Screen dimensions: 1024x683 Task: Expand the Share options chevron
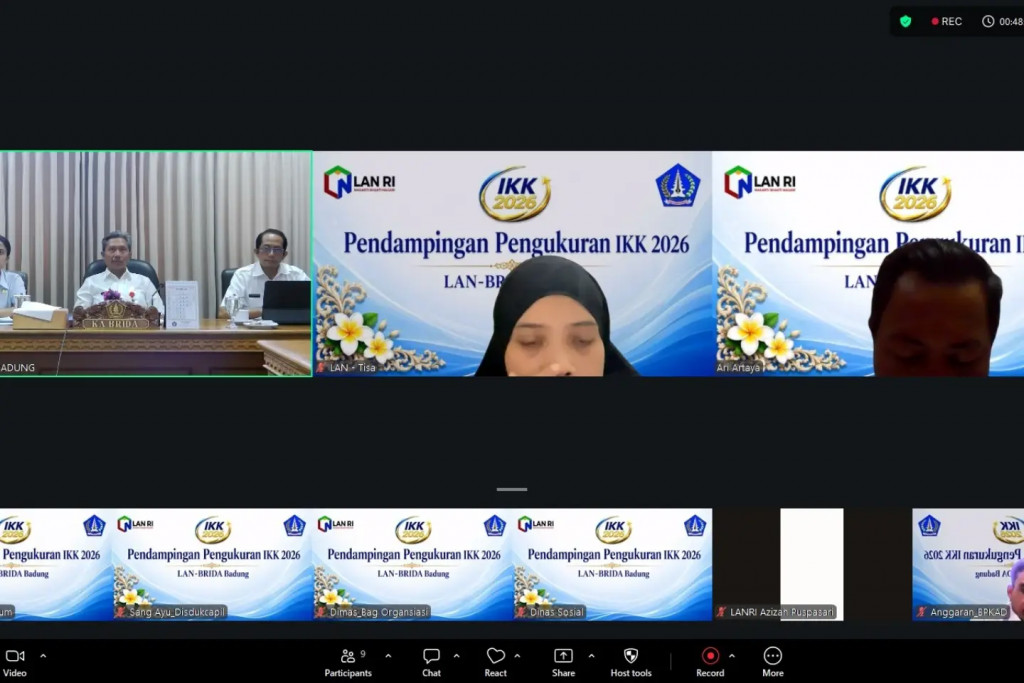591,656
